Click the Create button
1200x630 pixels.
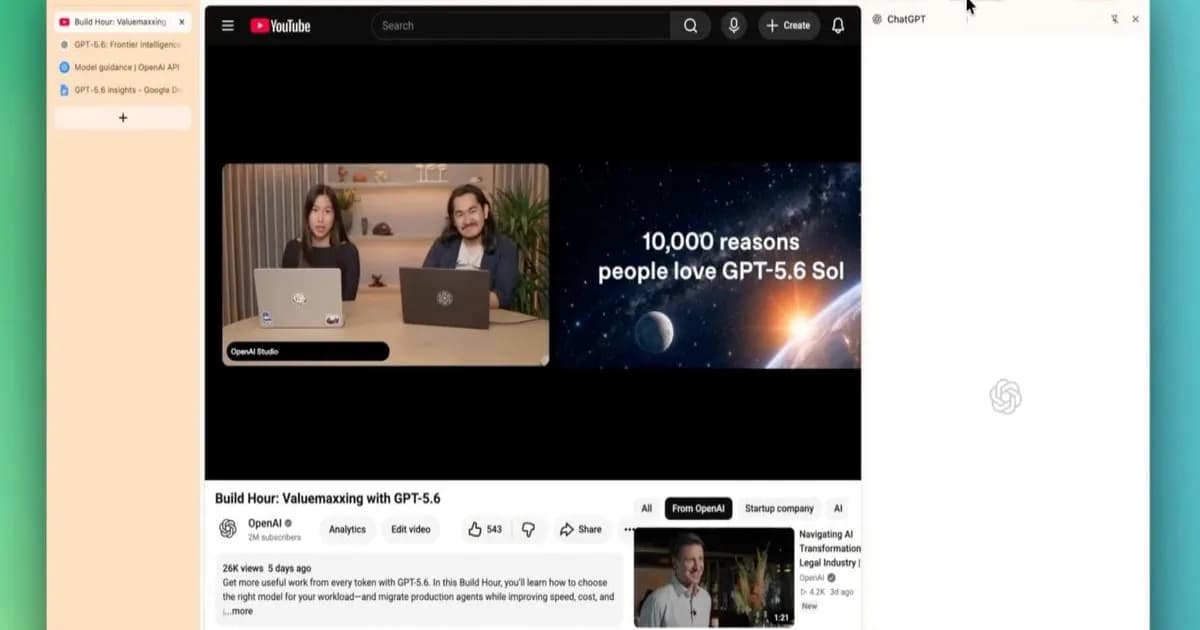tap(788, 26)
